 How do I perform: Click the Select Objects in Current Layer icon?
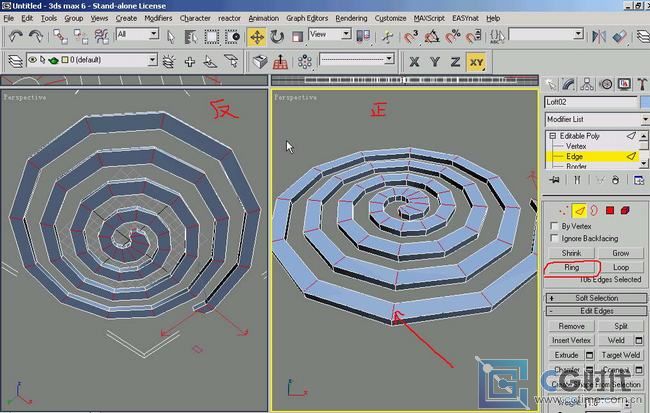coord(210,62)
